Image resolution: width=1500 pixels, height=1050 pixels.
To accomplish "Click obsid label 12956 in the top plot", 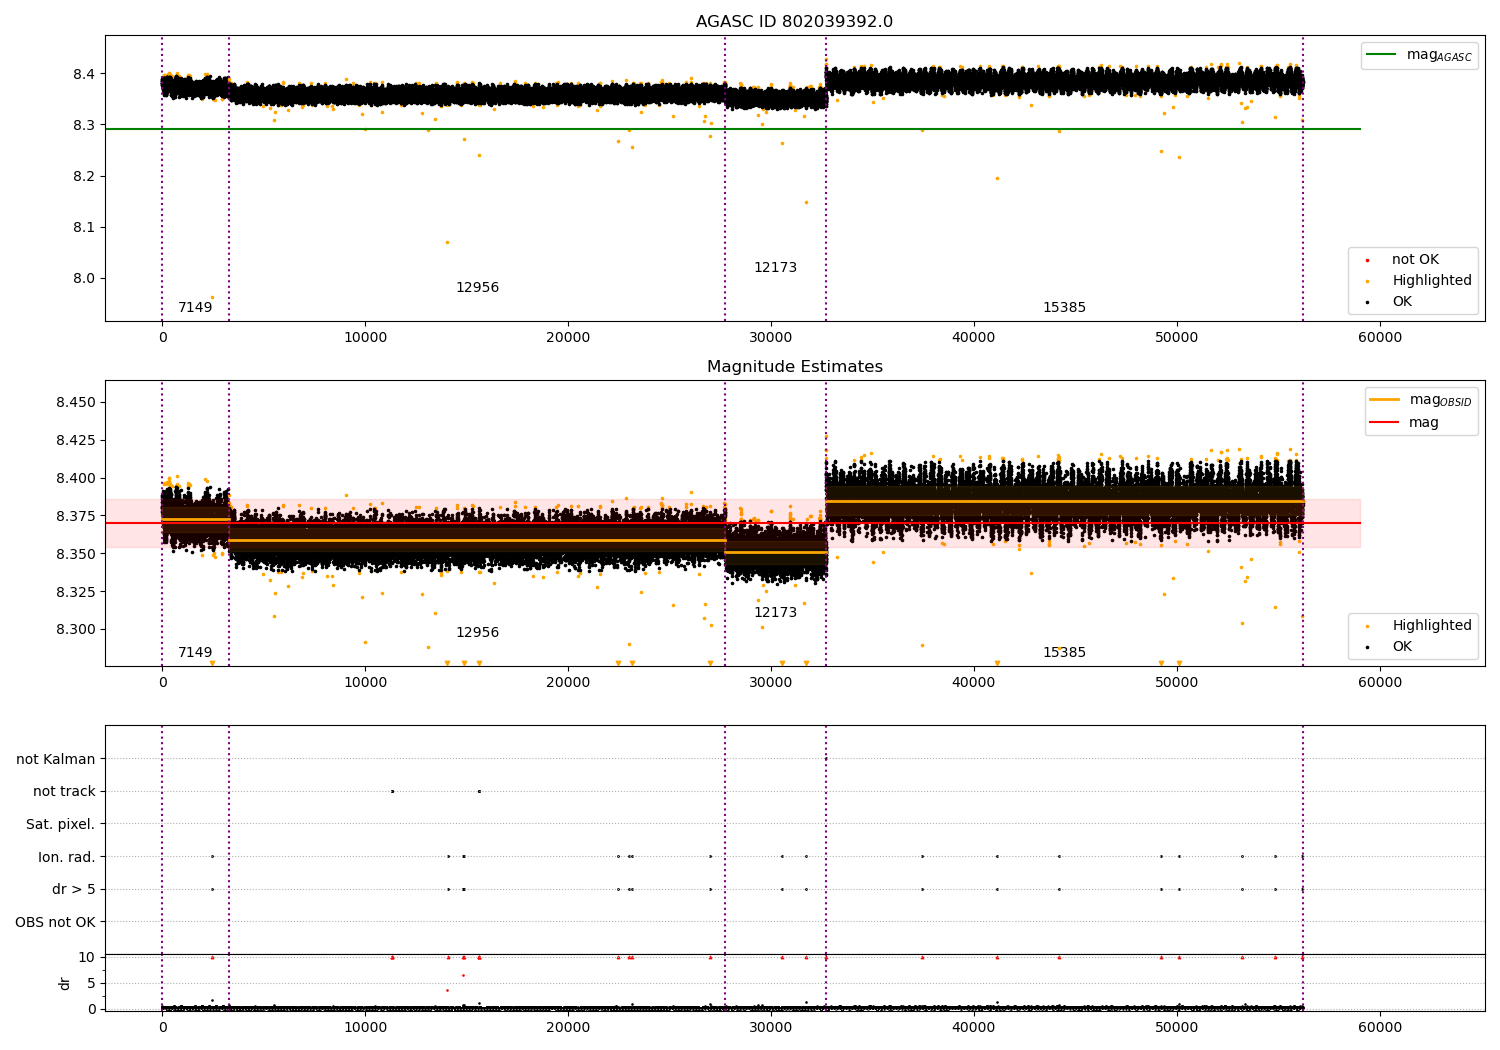I will click(477, 288).
